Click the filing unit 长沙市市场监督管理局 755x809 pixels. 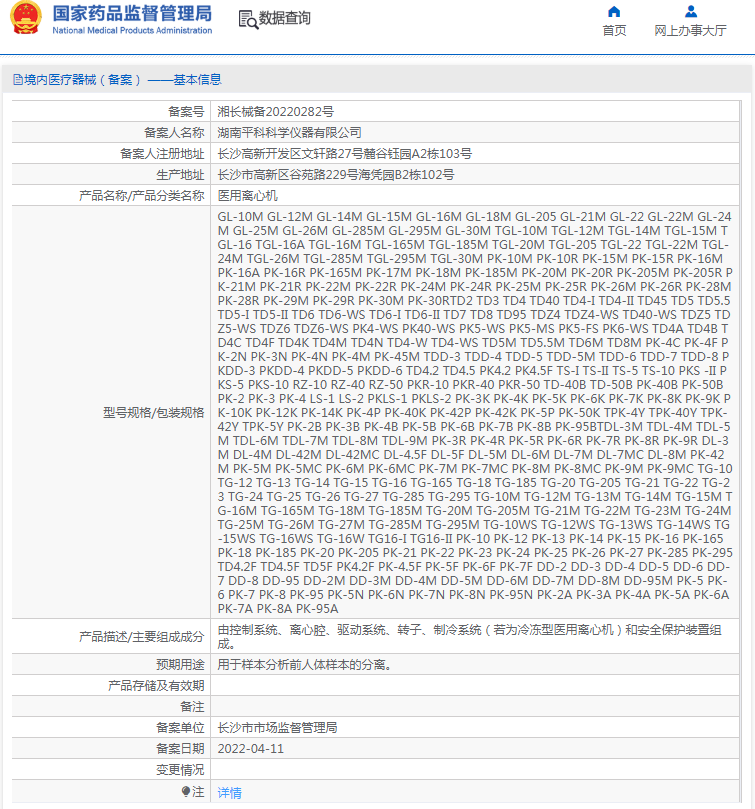coord(277,727)
